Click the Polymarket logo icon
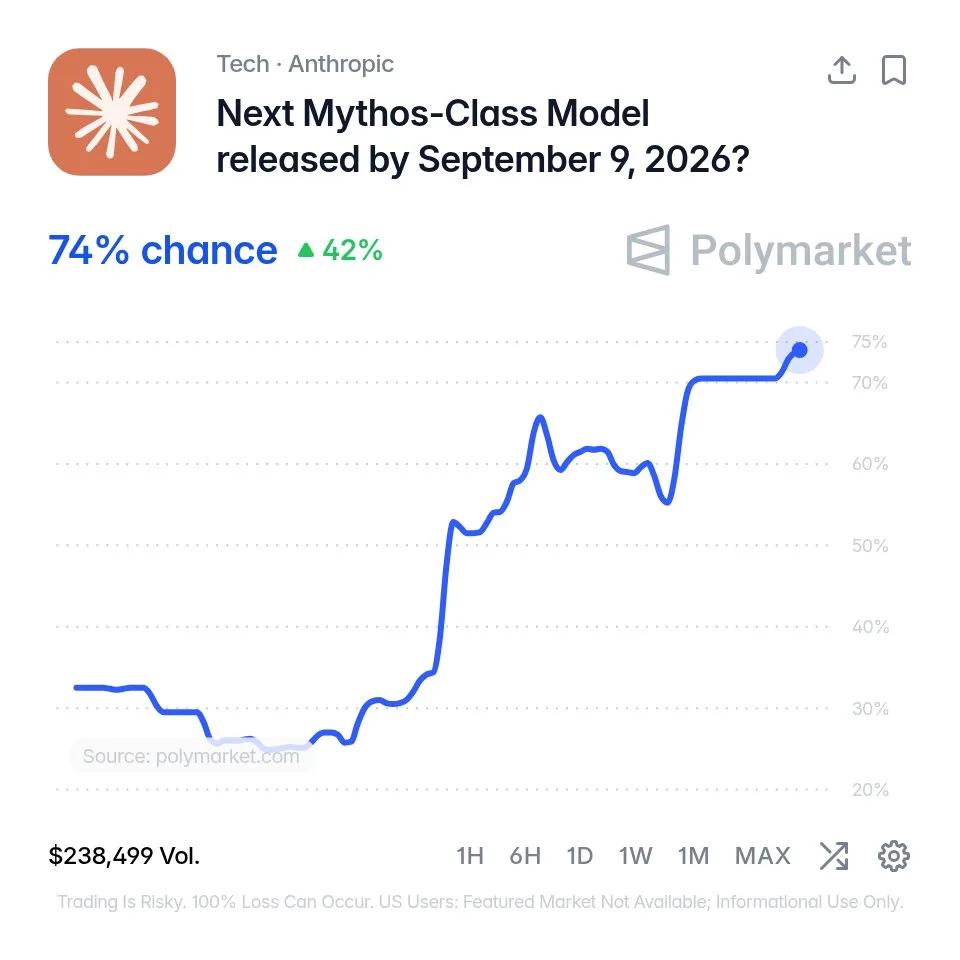This screenshot has height=960, width=960. tap(648, 250)
